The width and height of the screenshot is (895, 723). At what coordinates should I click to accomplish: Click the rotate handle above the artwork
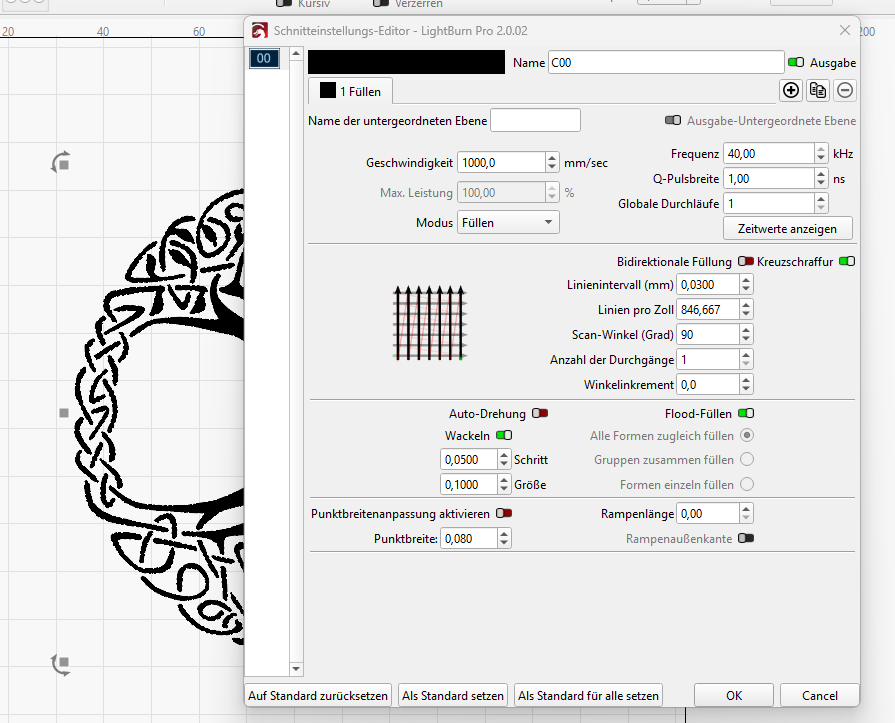(x=60, y=162)
